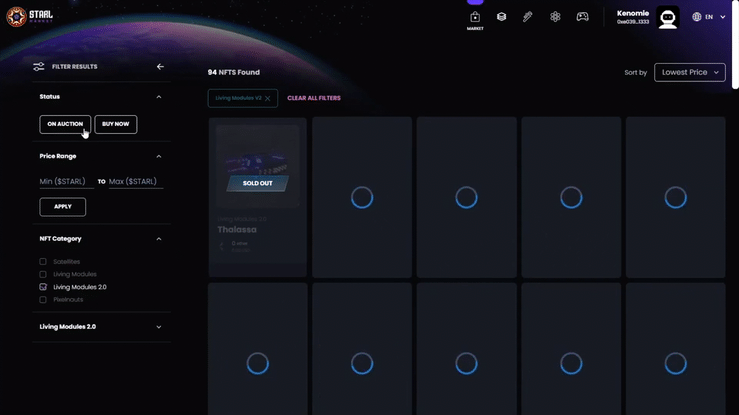Open the Sort by Lowest Price dropdown
The height and width of the screenshot is (415, 739).
tap(690, 73)
